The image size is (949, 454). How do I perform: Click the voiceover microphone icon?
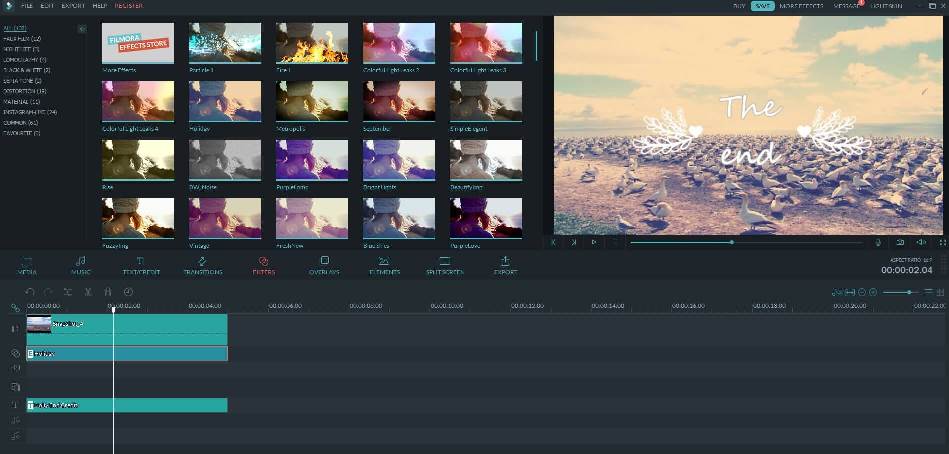(878, 242)
